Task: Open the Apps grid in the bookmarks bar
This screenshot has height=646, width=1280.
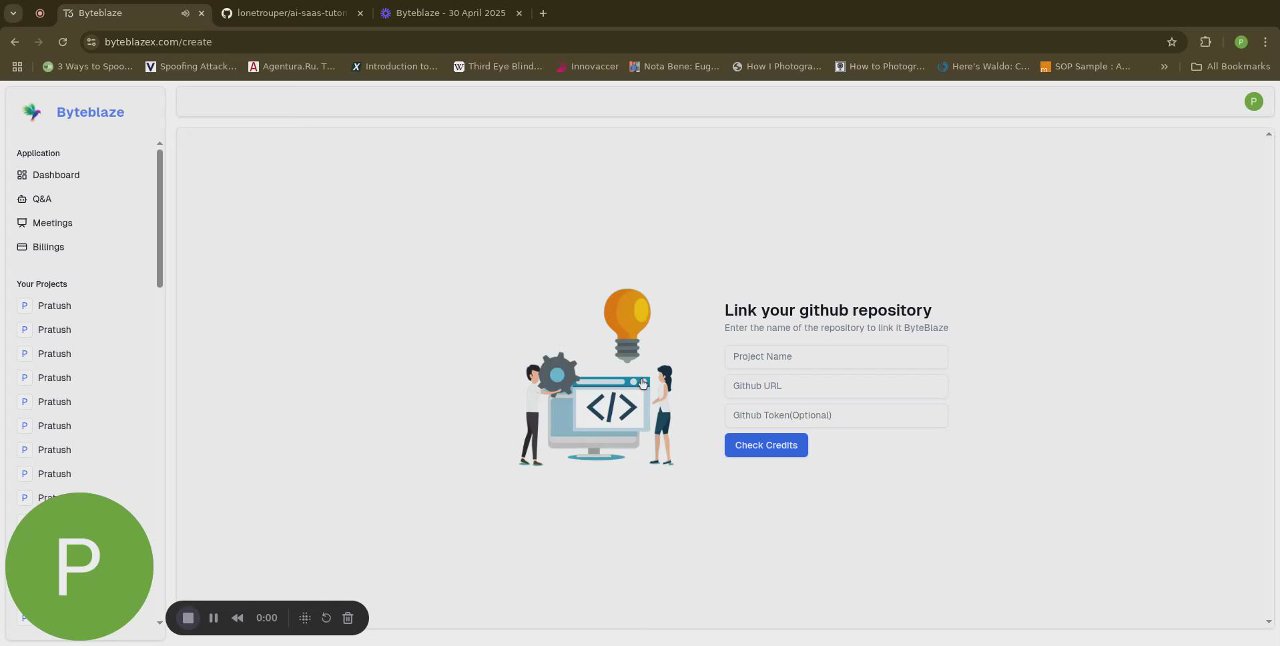Action: coord(16,67)
